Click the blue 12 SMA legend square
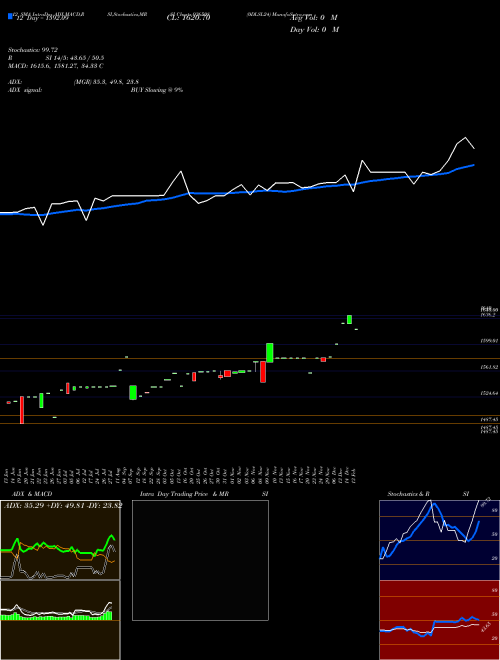Viewport: 500px width, 660px height. tap(10, 16)
